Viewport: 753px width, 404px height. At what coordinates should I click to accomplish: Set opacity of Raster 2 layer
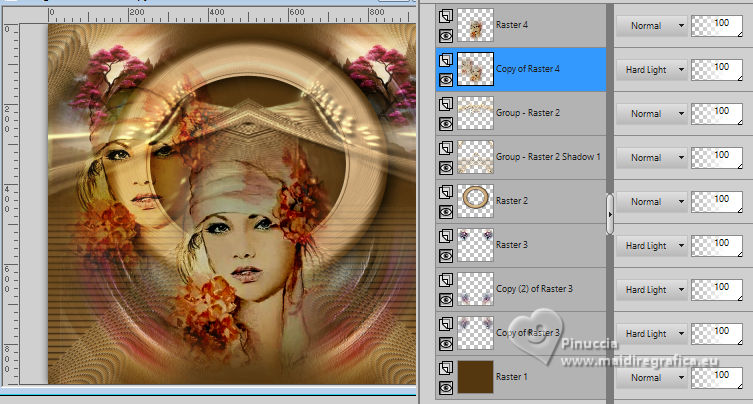717,202
